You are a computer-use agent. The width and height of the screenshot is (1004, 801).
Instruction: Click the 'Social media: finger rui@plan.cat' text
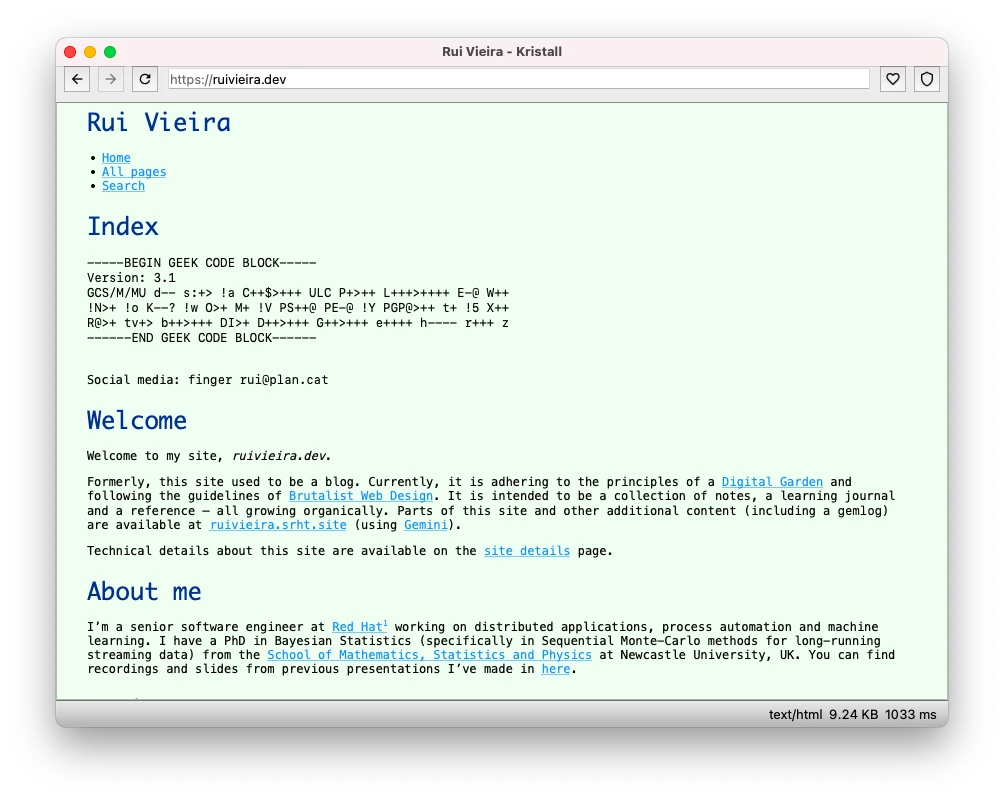coord(207,380)
